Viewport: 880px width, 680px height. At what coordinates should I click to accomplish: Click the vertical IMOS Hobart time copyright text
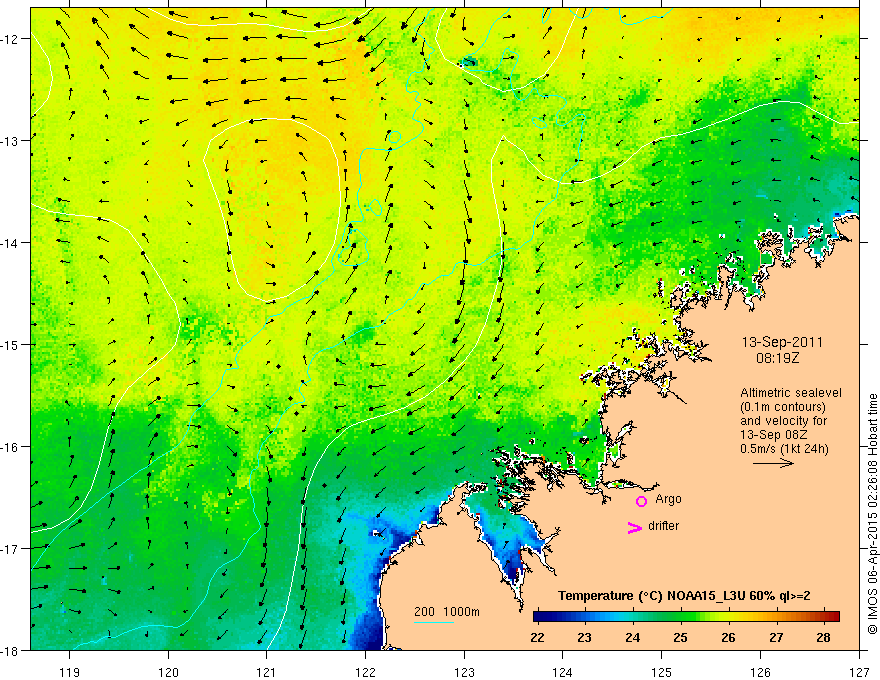click(x=872, y=514)
